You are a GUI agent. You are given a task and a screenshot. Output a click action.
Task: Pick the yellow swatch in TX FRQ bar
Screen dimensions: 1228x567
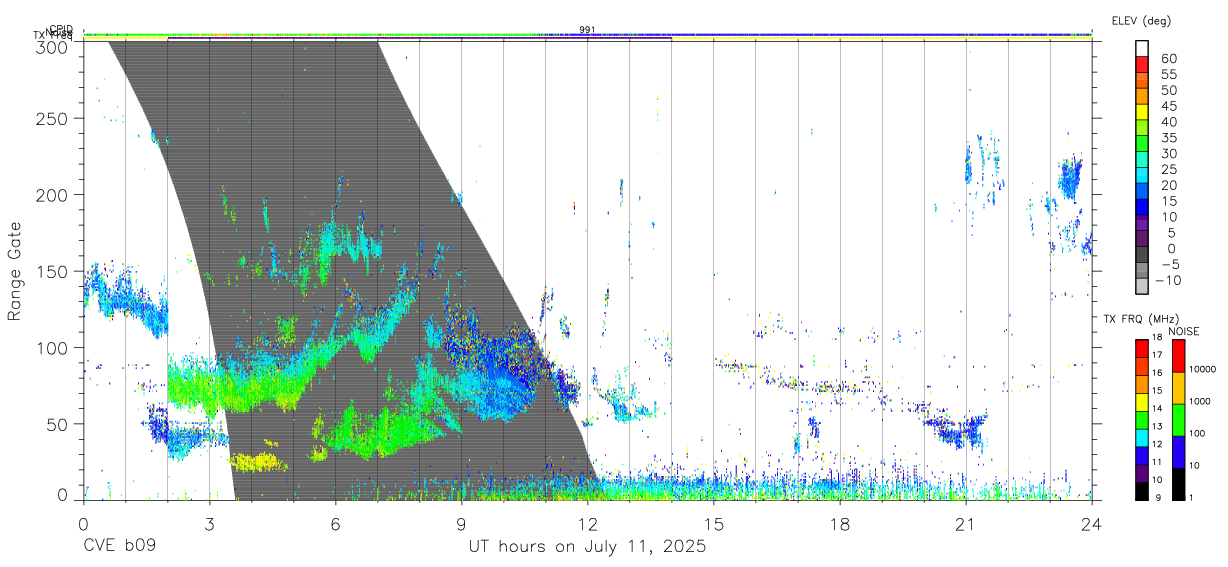click(x=1142, y=401)
